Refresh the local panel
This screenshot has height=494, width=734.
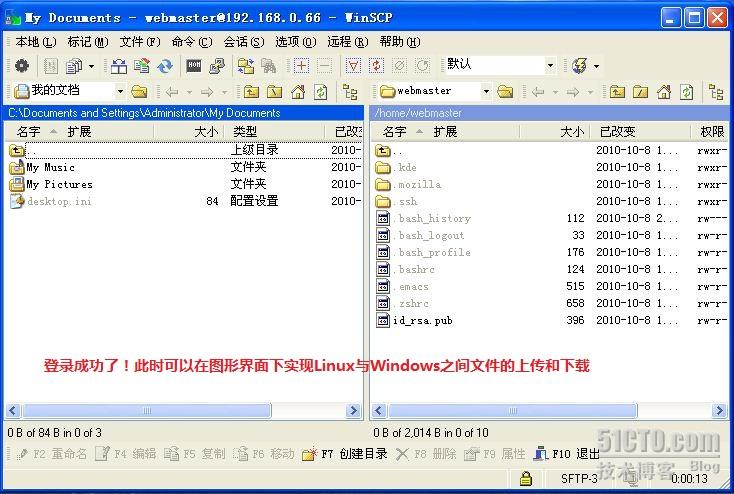tap(321, 92)
